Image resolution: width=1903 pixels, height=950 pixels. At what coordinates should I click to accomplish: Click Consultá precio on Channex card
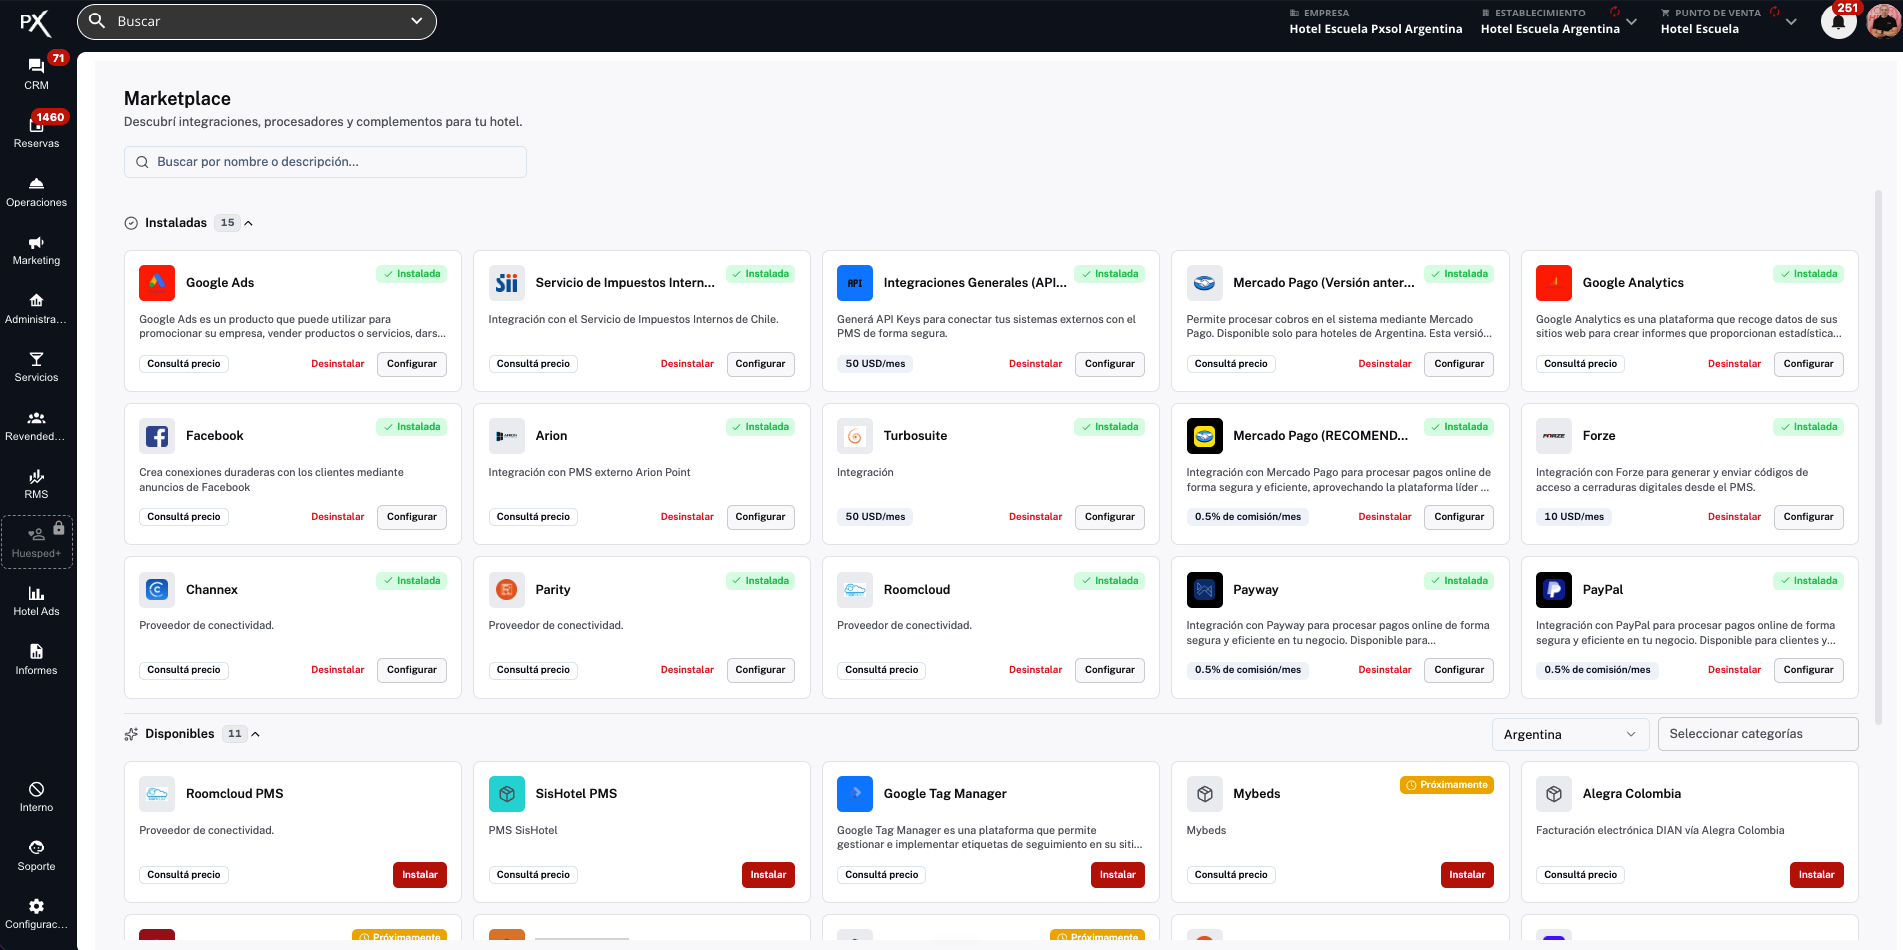(184, 670)
